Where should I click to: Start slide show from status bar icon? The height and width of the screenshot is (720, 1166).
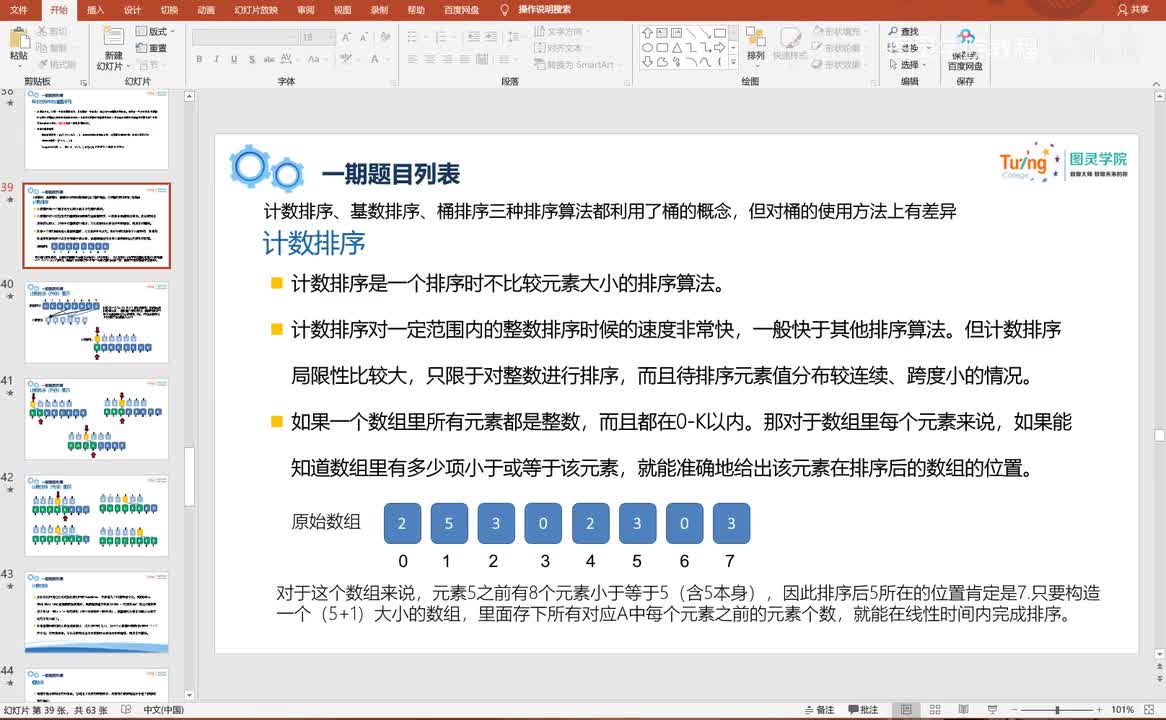pyautogui.click(x=992, y=710)
